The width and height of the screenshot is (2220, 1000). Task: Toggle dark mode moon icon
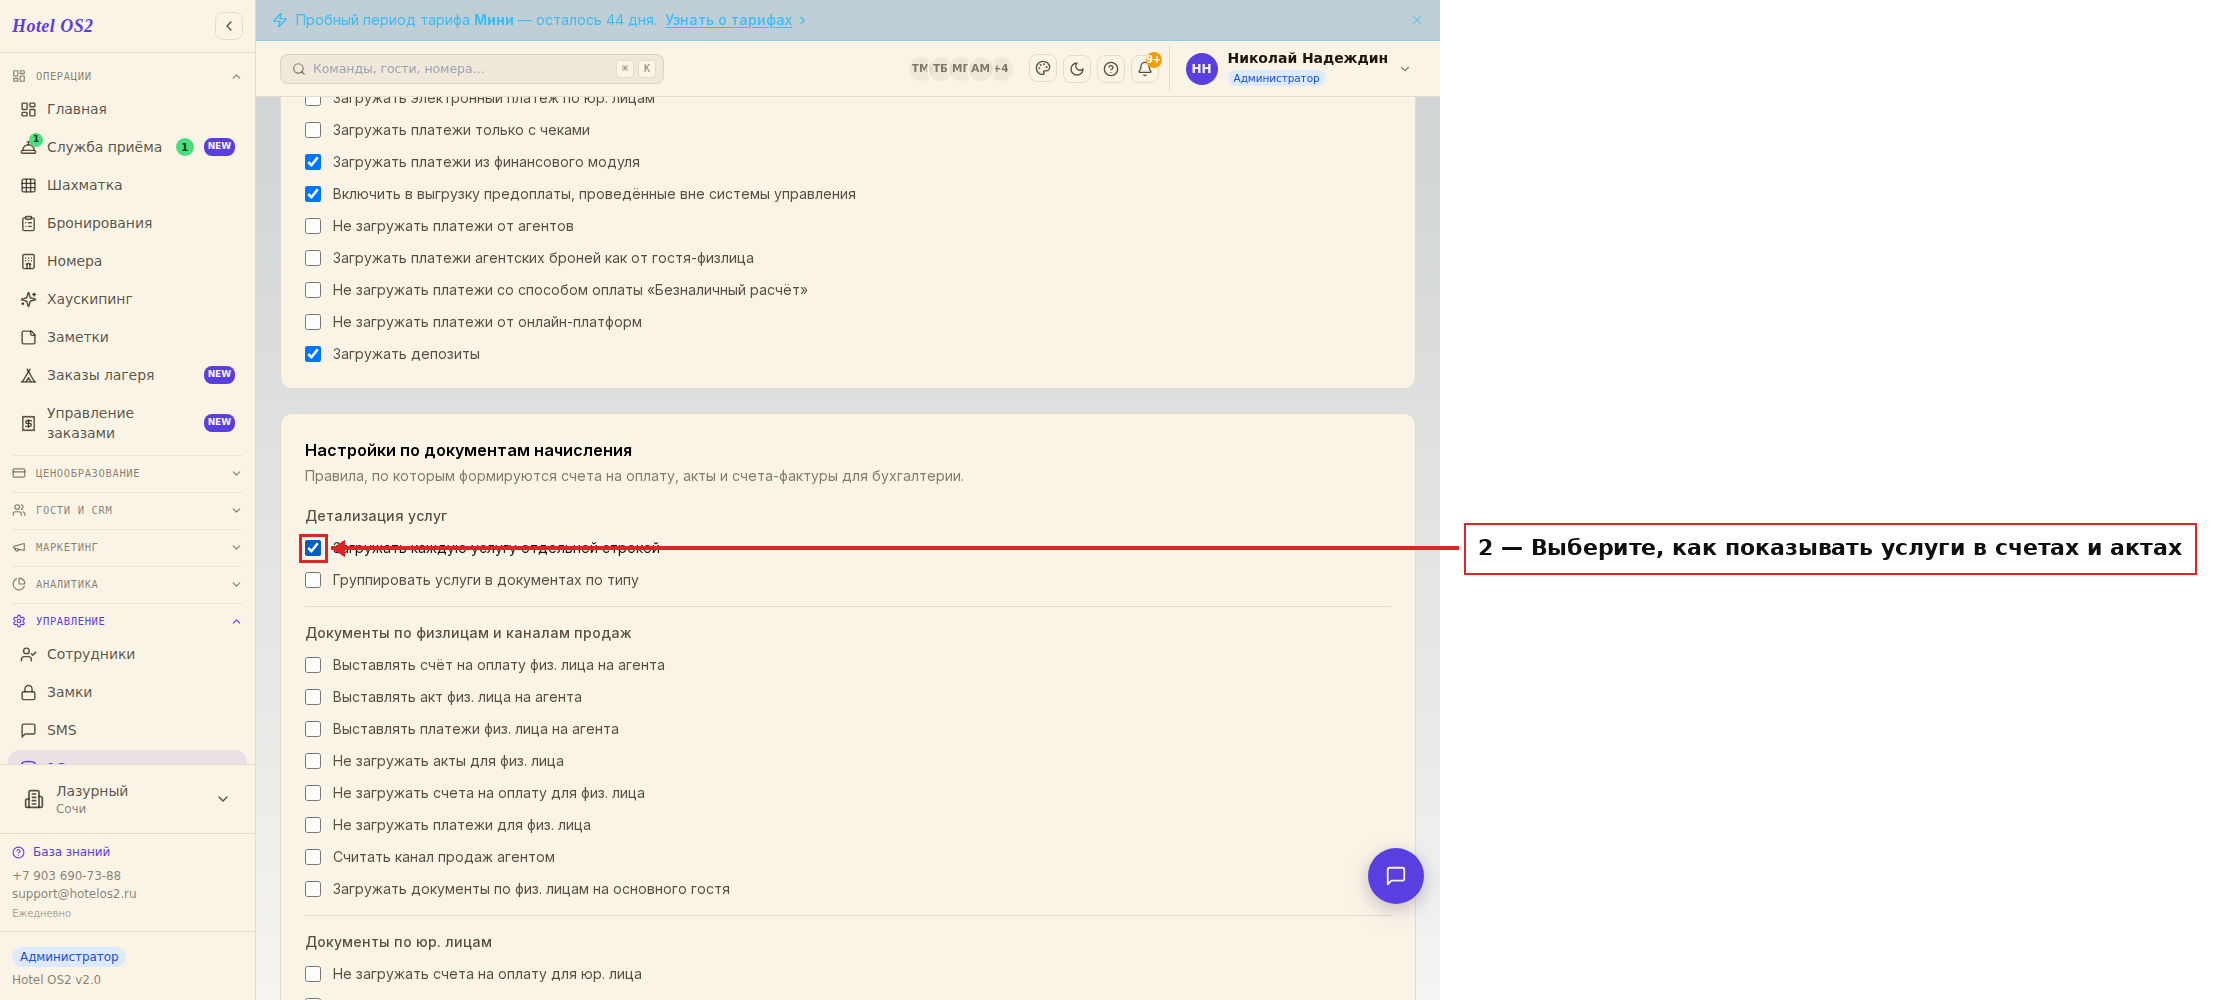click(1077, 69)
